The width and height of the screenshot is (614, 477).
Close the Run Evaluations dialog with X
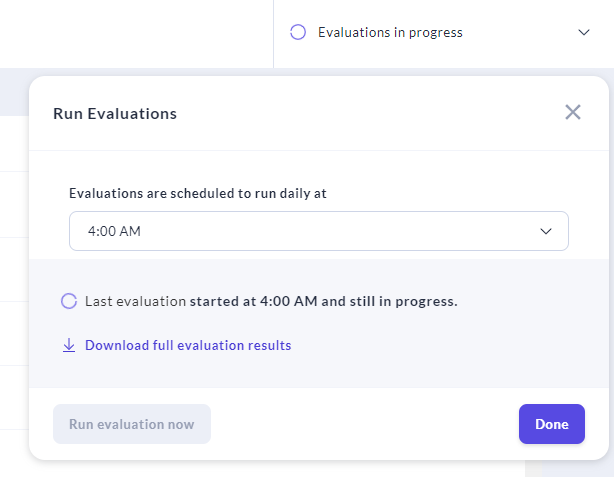(573, 112)
